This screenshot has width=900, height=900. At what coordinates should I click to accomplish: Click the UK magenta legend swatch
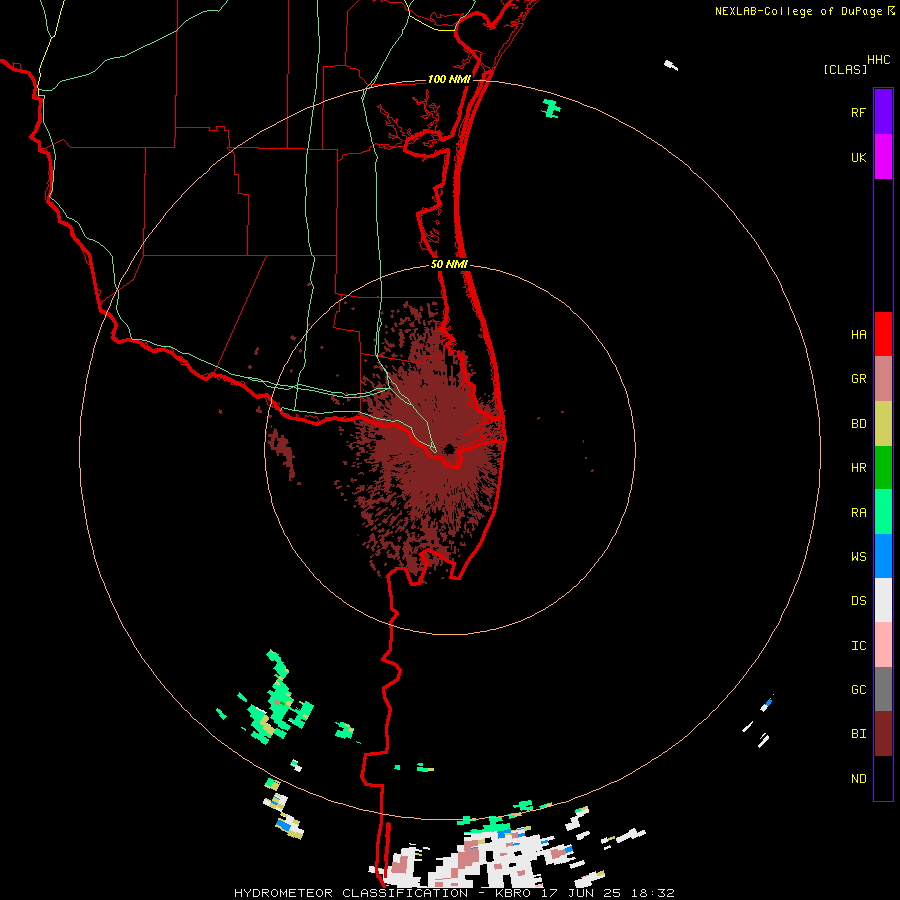(883, 157)
